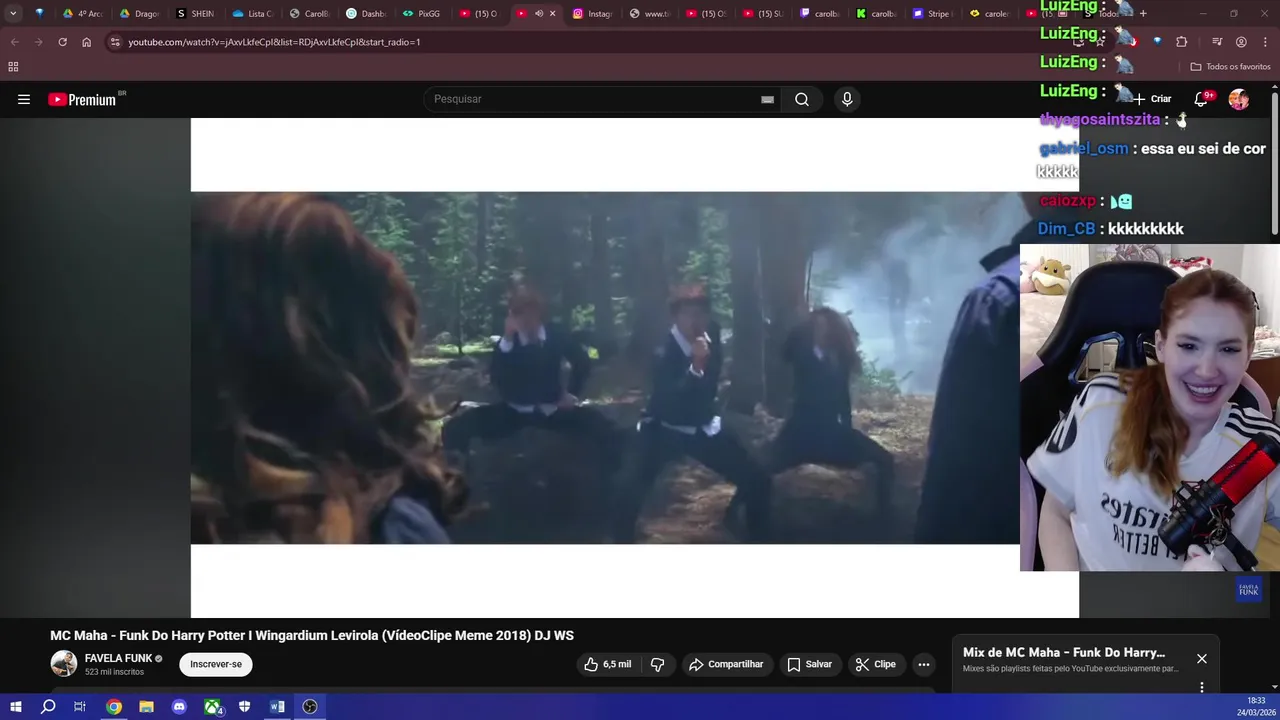Navigate forward in Chrome
This screenshot has width=1280, height=720.
point(38,42)
